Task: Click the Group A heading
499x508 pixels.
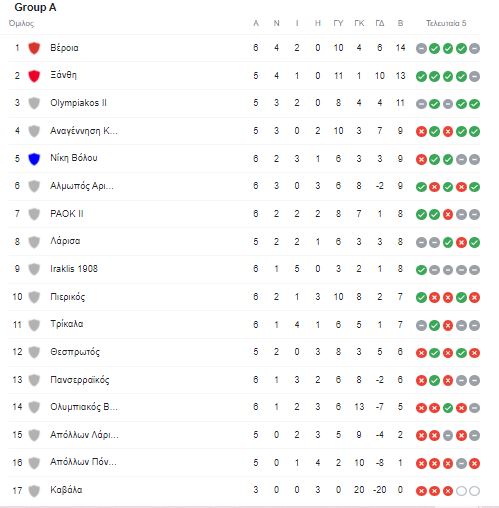Action: [35, 7]
